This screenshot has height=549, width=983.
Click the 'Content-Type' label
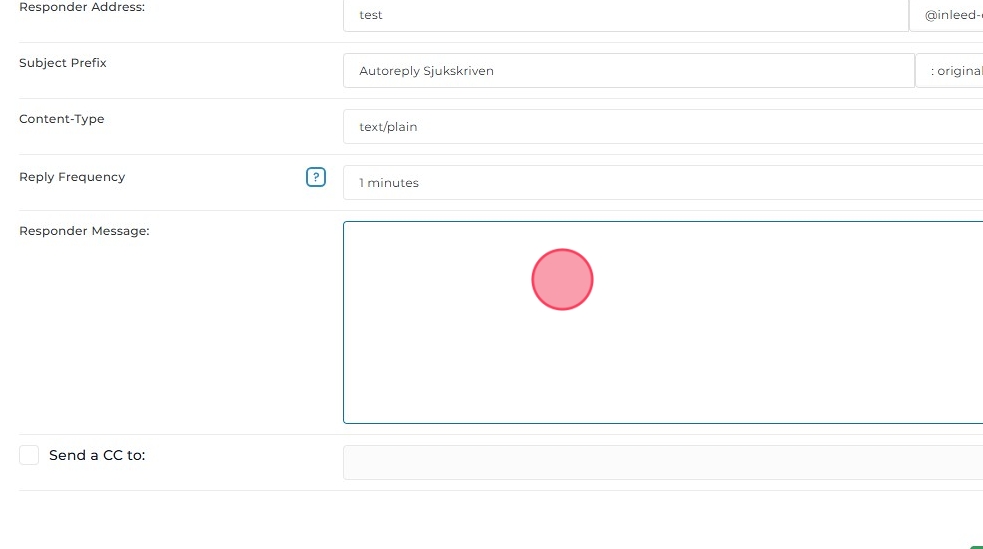(x=62, y=119)
